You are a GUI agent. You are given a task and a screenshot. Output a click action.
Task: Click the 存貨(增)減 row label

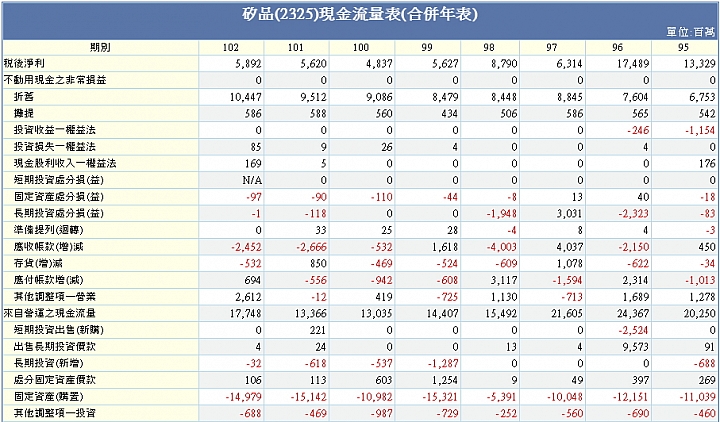click(x=38, y=263)
